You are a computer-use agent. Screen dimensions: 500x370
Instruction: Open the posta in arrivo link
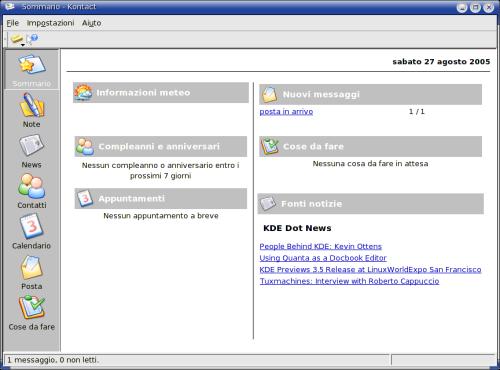pyautogui.click(x=286, y=112)
